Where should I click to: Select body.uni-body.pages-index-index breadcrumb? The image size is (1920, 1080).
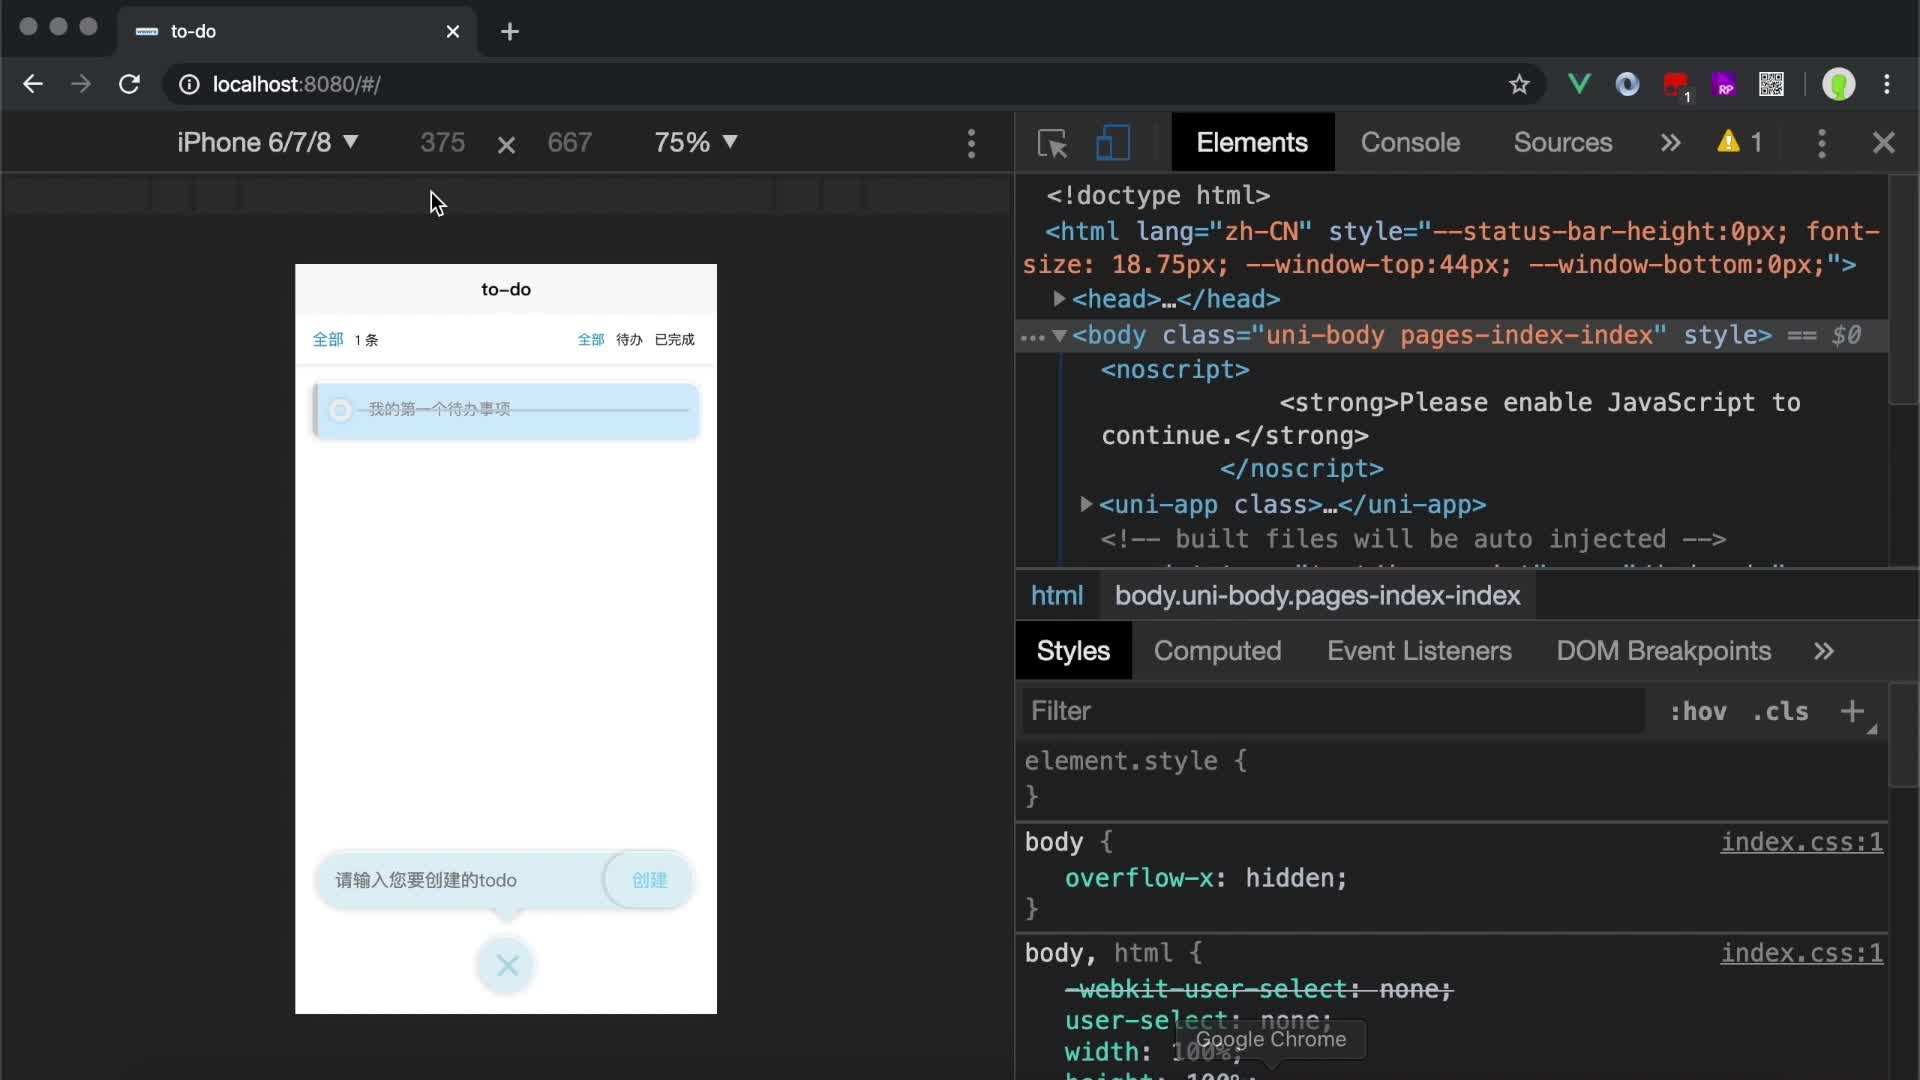tap(1317, 596)
